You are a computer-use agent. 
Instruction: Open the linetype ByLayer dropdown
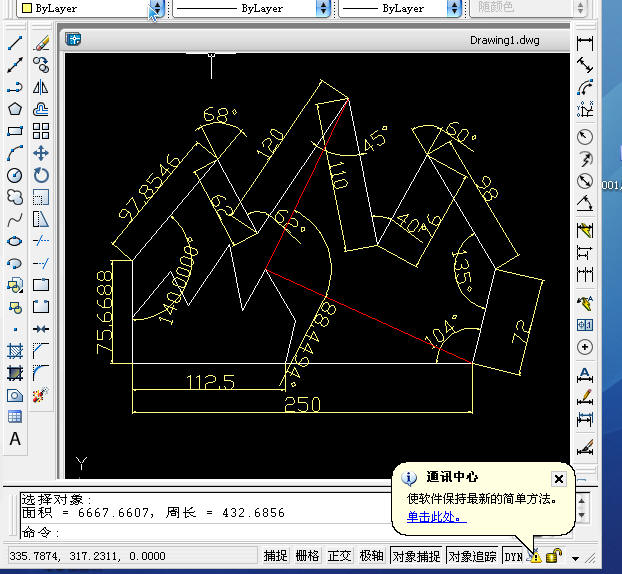[323, 8]
